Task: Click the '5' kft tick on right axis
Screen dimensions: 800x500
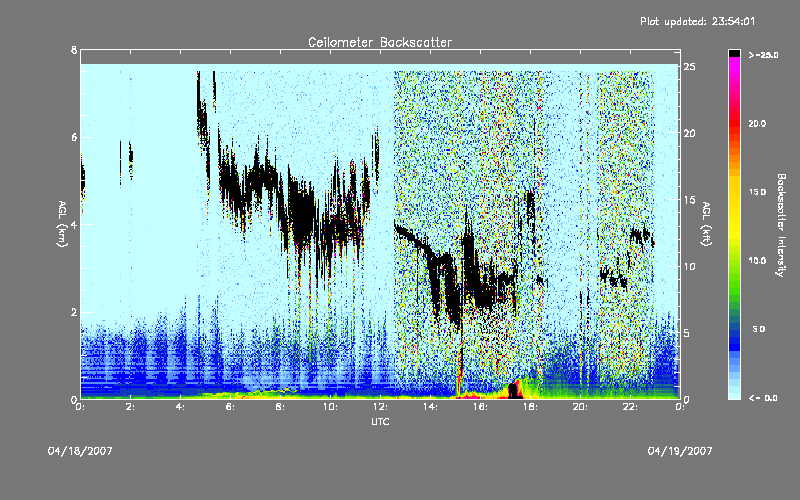Action: tap(687, 333)
